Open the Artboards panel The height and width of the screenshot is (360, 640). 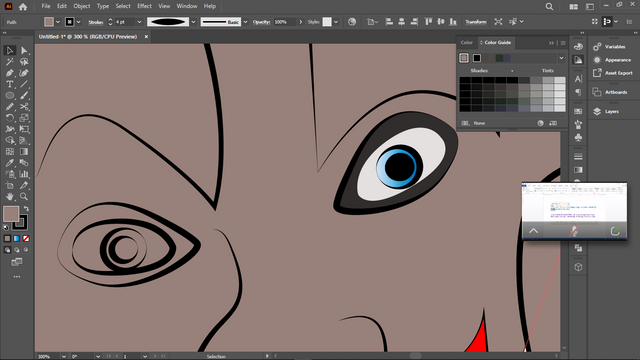610,92
